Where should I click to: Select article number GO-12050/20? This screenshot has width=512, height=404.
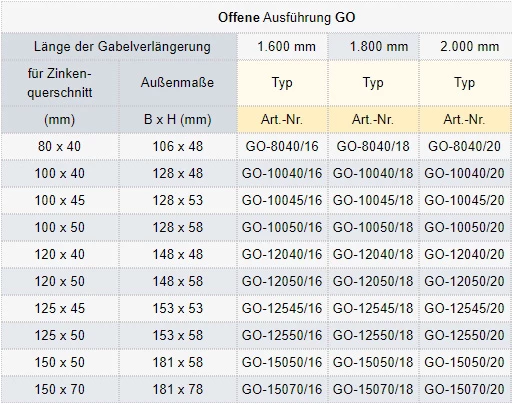pyautogui.click(x=464, y=281)
